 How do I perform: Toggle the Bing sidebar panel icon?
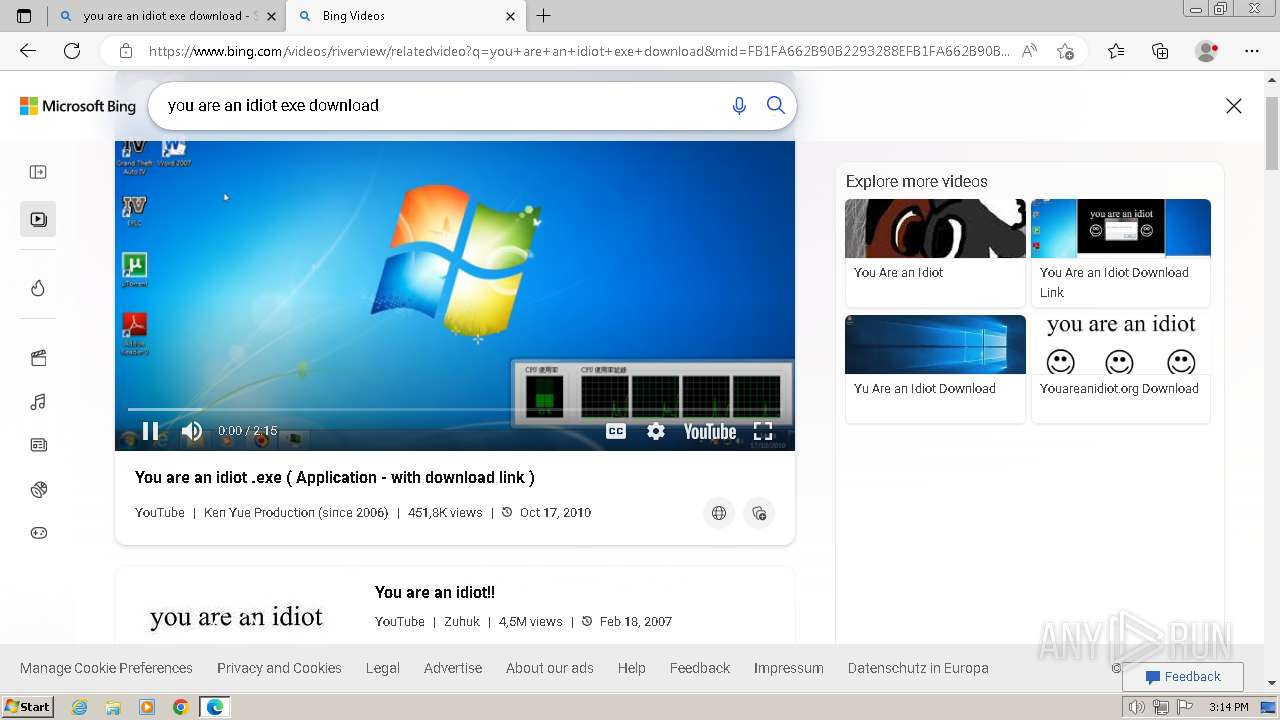[x=38, y=172]
